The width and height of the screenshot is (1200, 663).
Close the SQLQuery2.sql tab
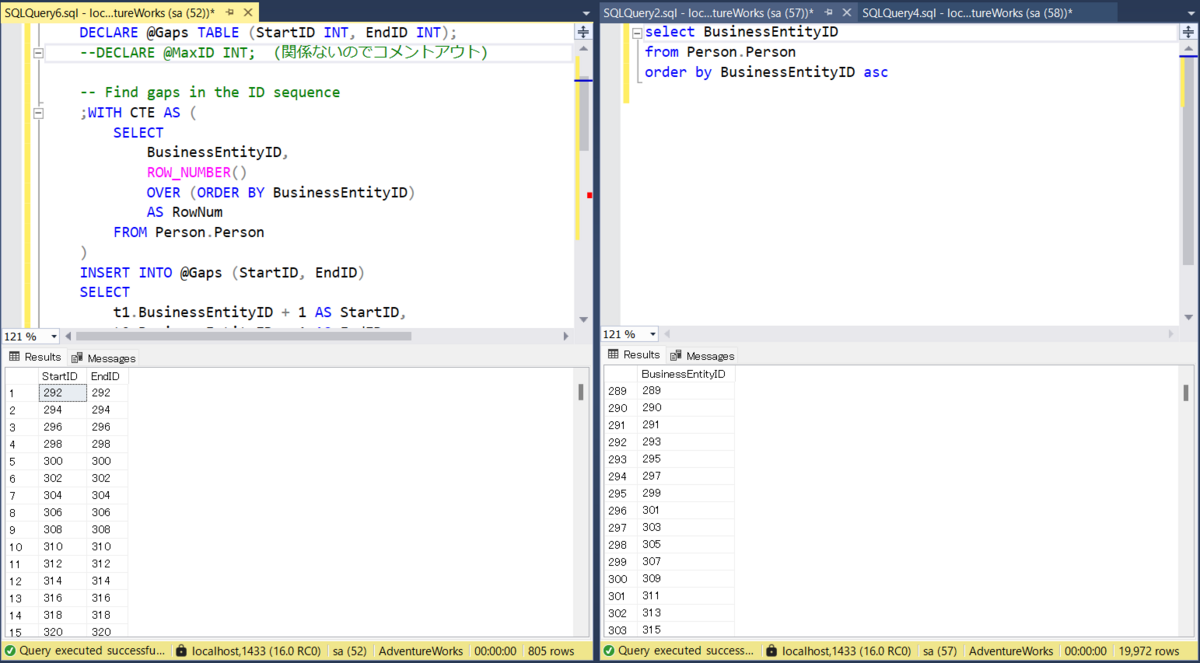point(847,12)
